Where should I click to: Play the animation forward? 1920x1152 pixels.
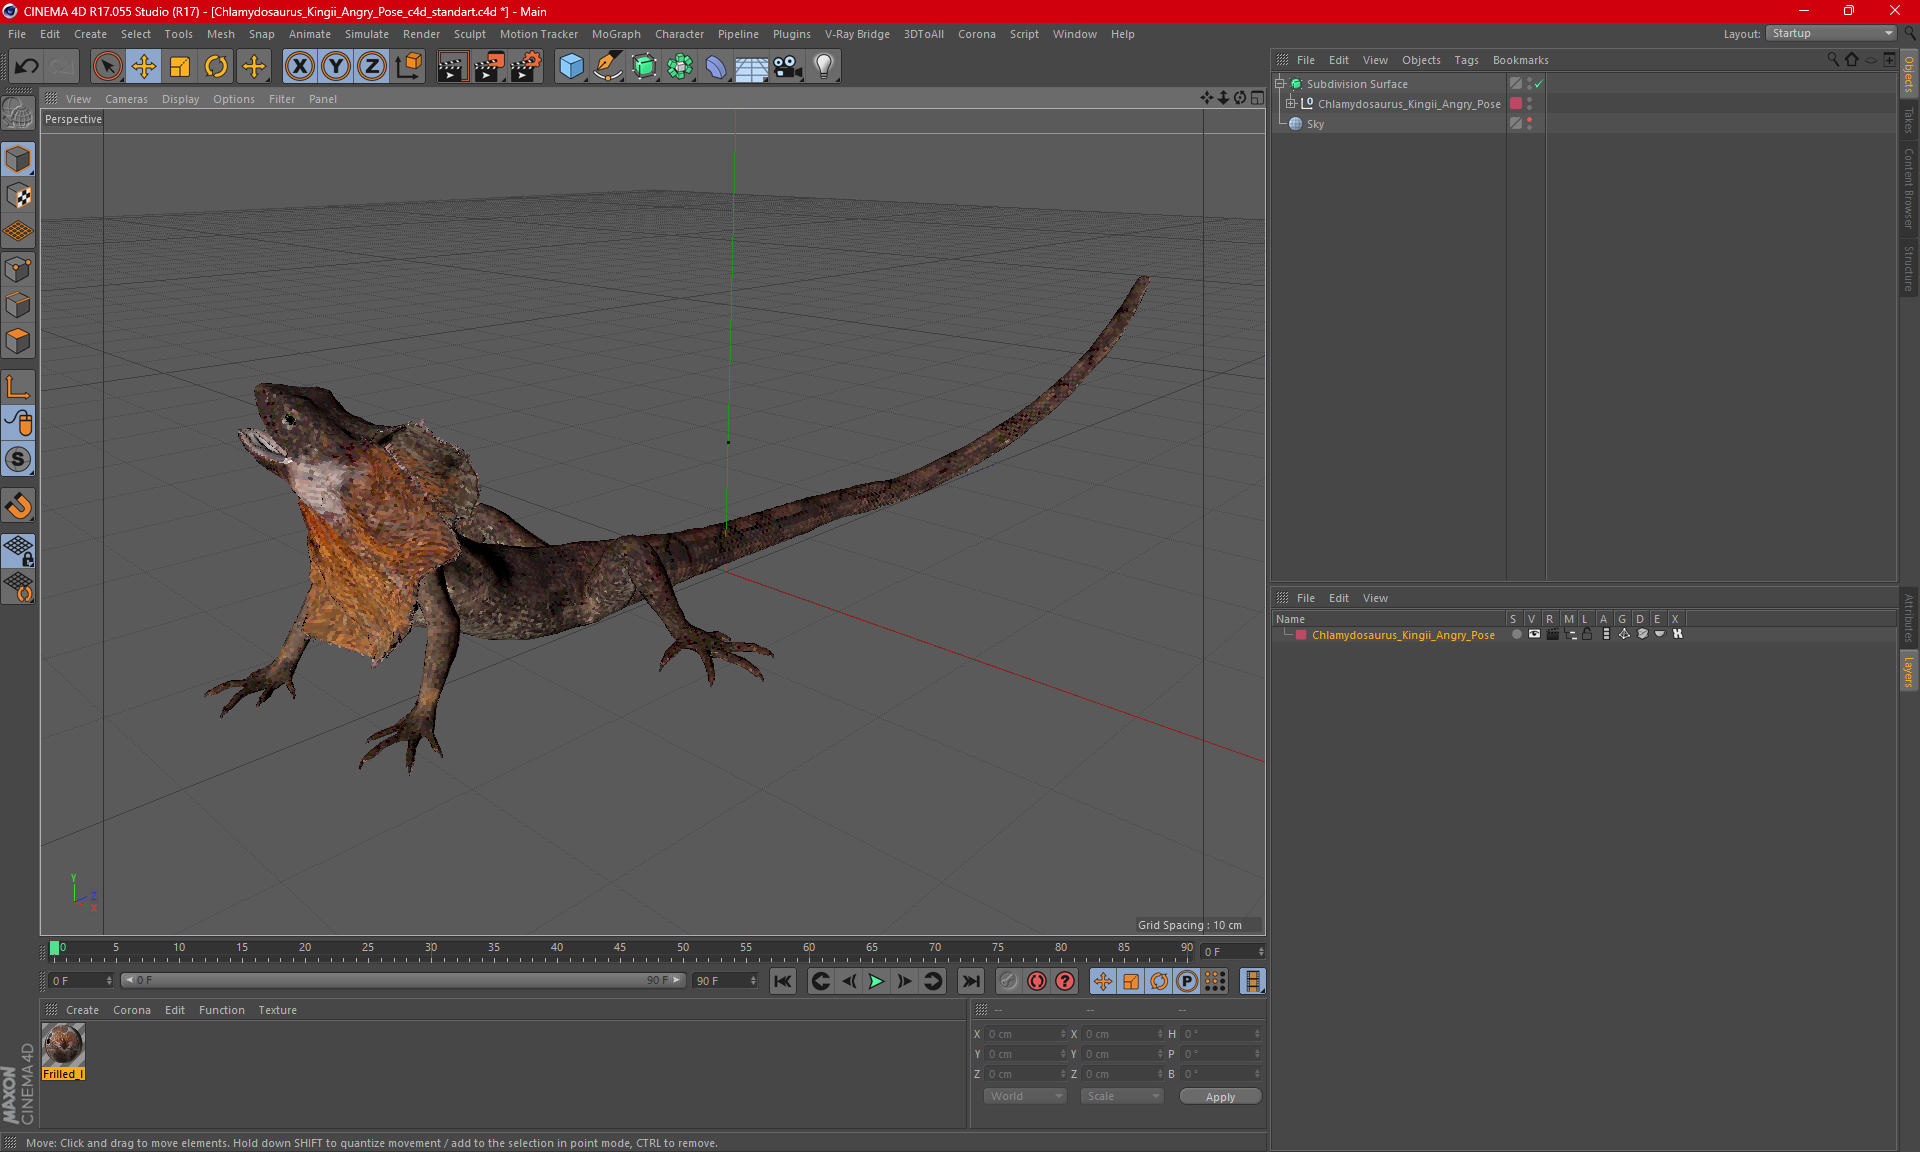pos(876,981)
